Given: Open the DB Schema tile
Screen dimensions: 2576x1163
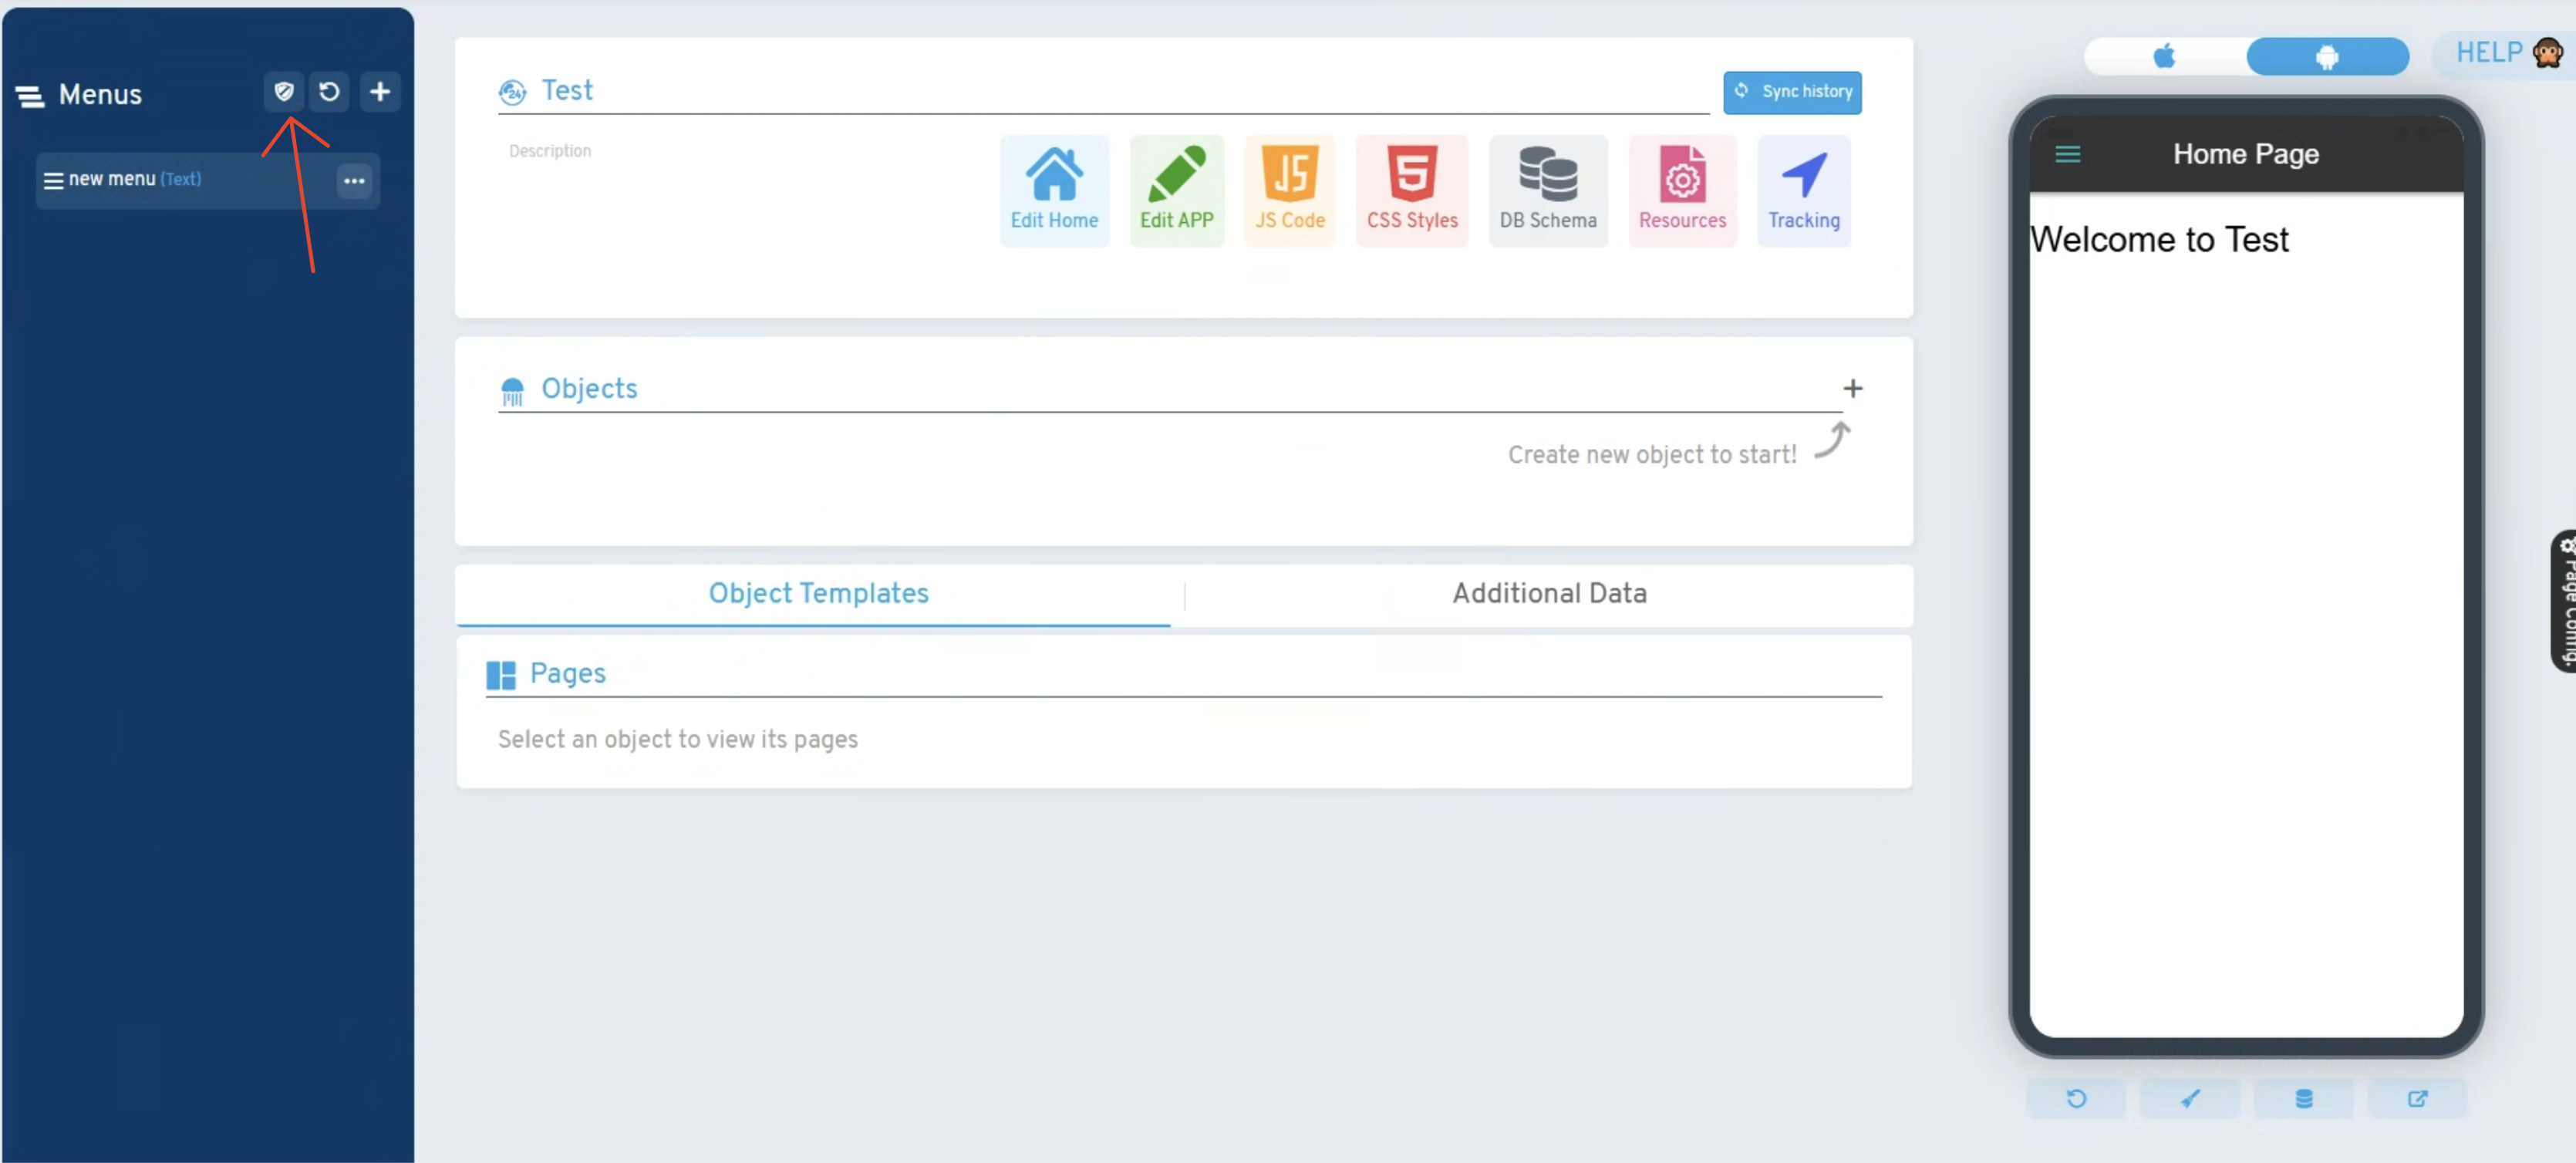Looking at the screenshot, I should (1547, 190).
